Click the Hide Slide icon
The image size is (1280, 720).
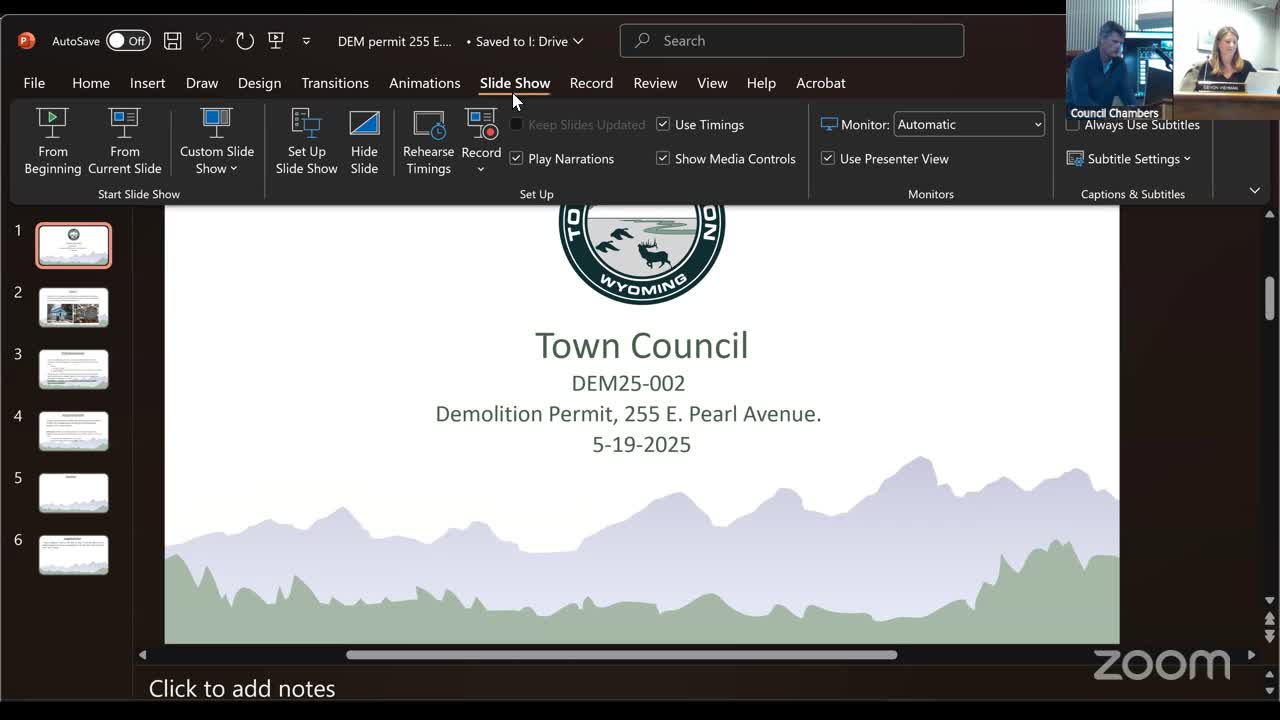(364, 141)
